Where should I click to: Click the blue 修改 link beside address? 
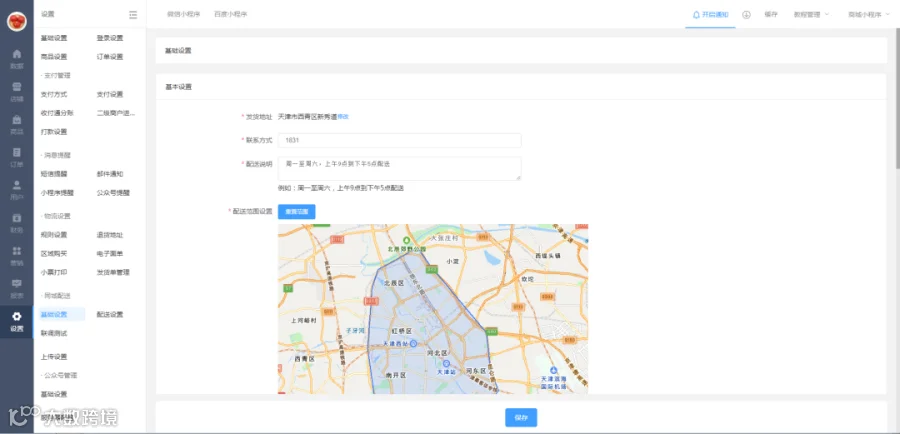click(343, 117)
